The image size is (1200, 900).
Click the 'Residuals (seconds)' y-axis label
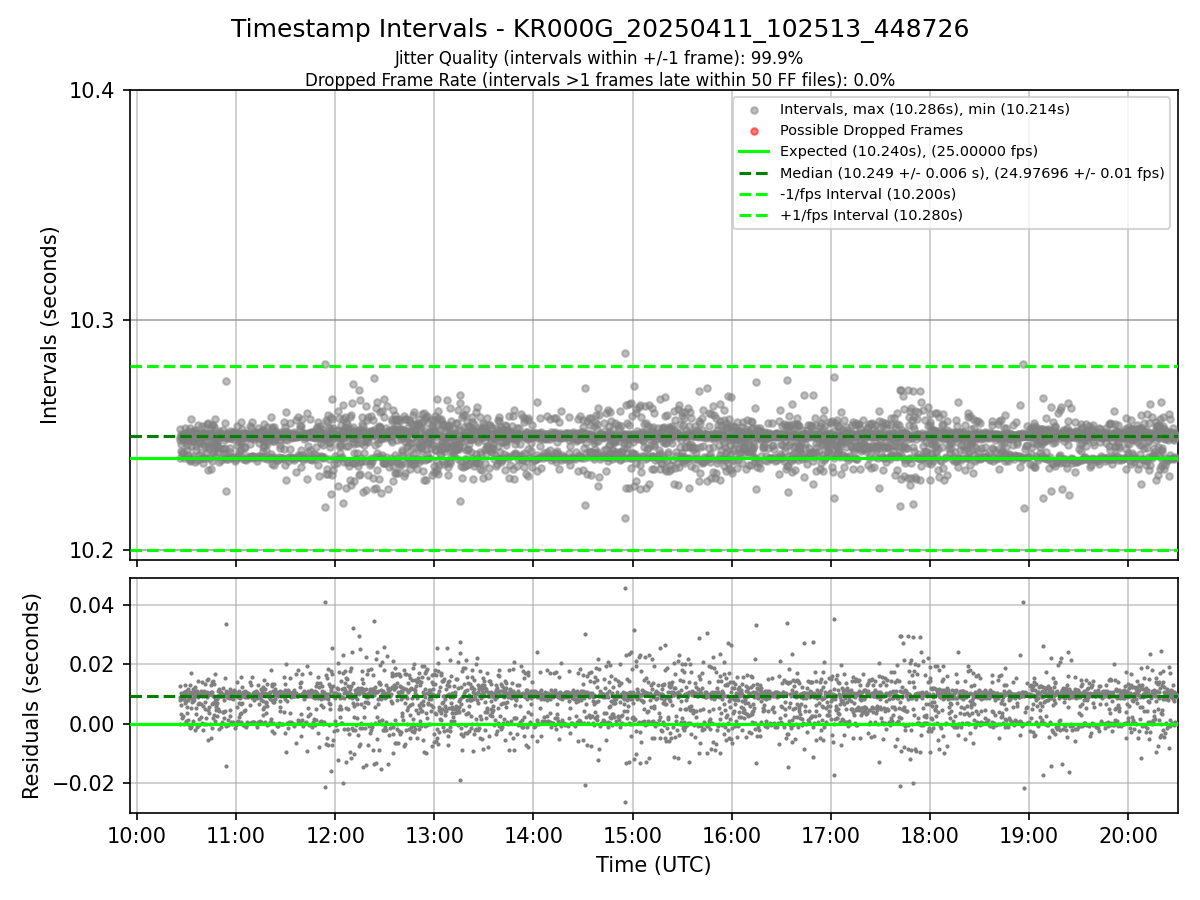[31, 696]
